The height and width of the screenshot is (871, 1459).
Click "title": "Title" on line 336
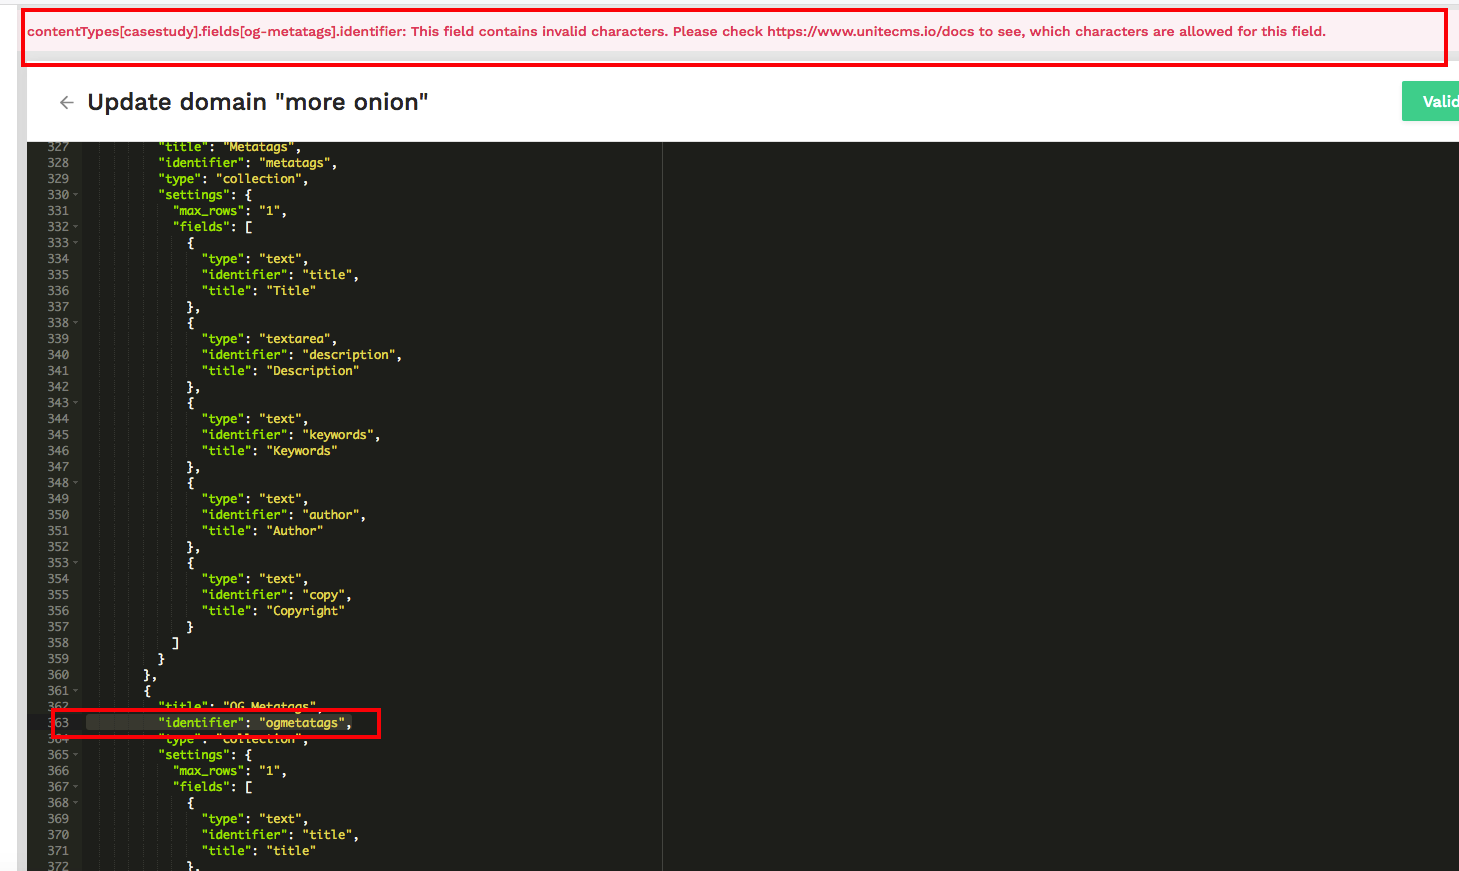pyautogui.click(x=259, y=291)
